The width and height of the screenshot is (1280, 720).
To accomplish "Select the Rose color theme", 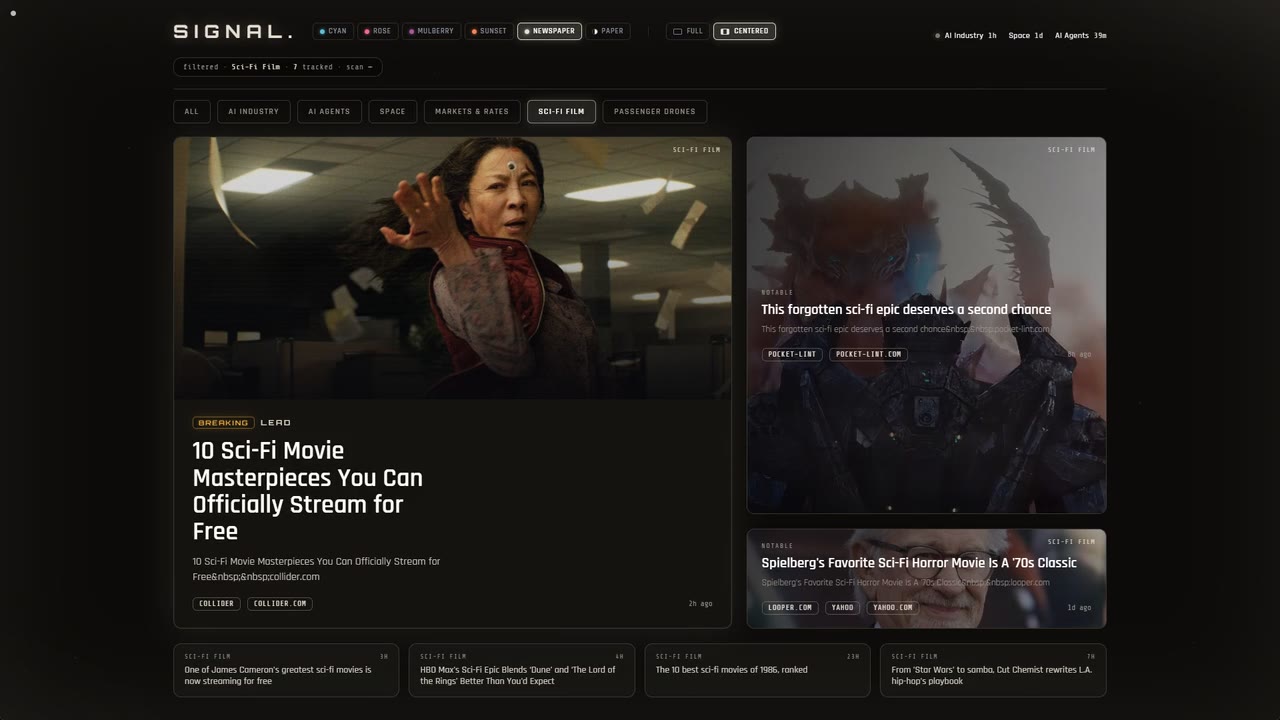I will point(377,31).
